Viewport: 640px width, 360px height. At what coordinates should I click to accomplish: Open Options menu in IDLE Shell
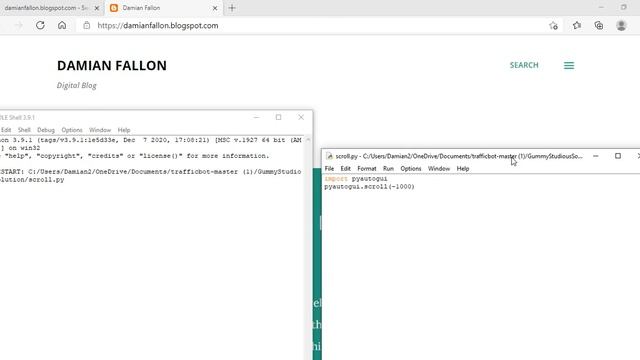point(72,130)
